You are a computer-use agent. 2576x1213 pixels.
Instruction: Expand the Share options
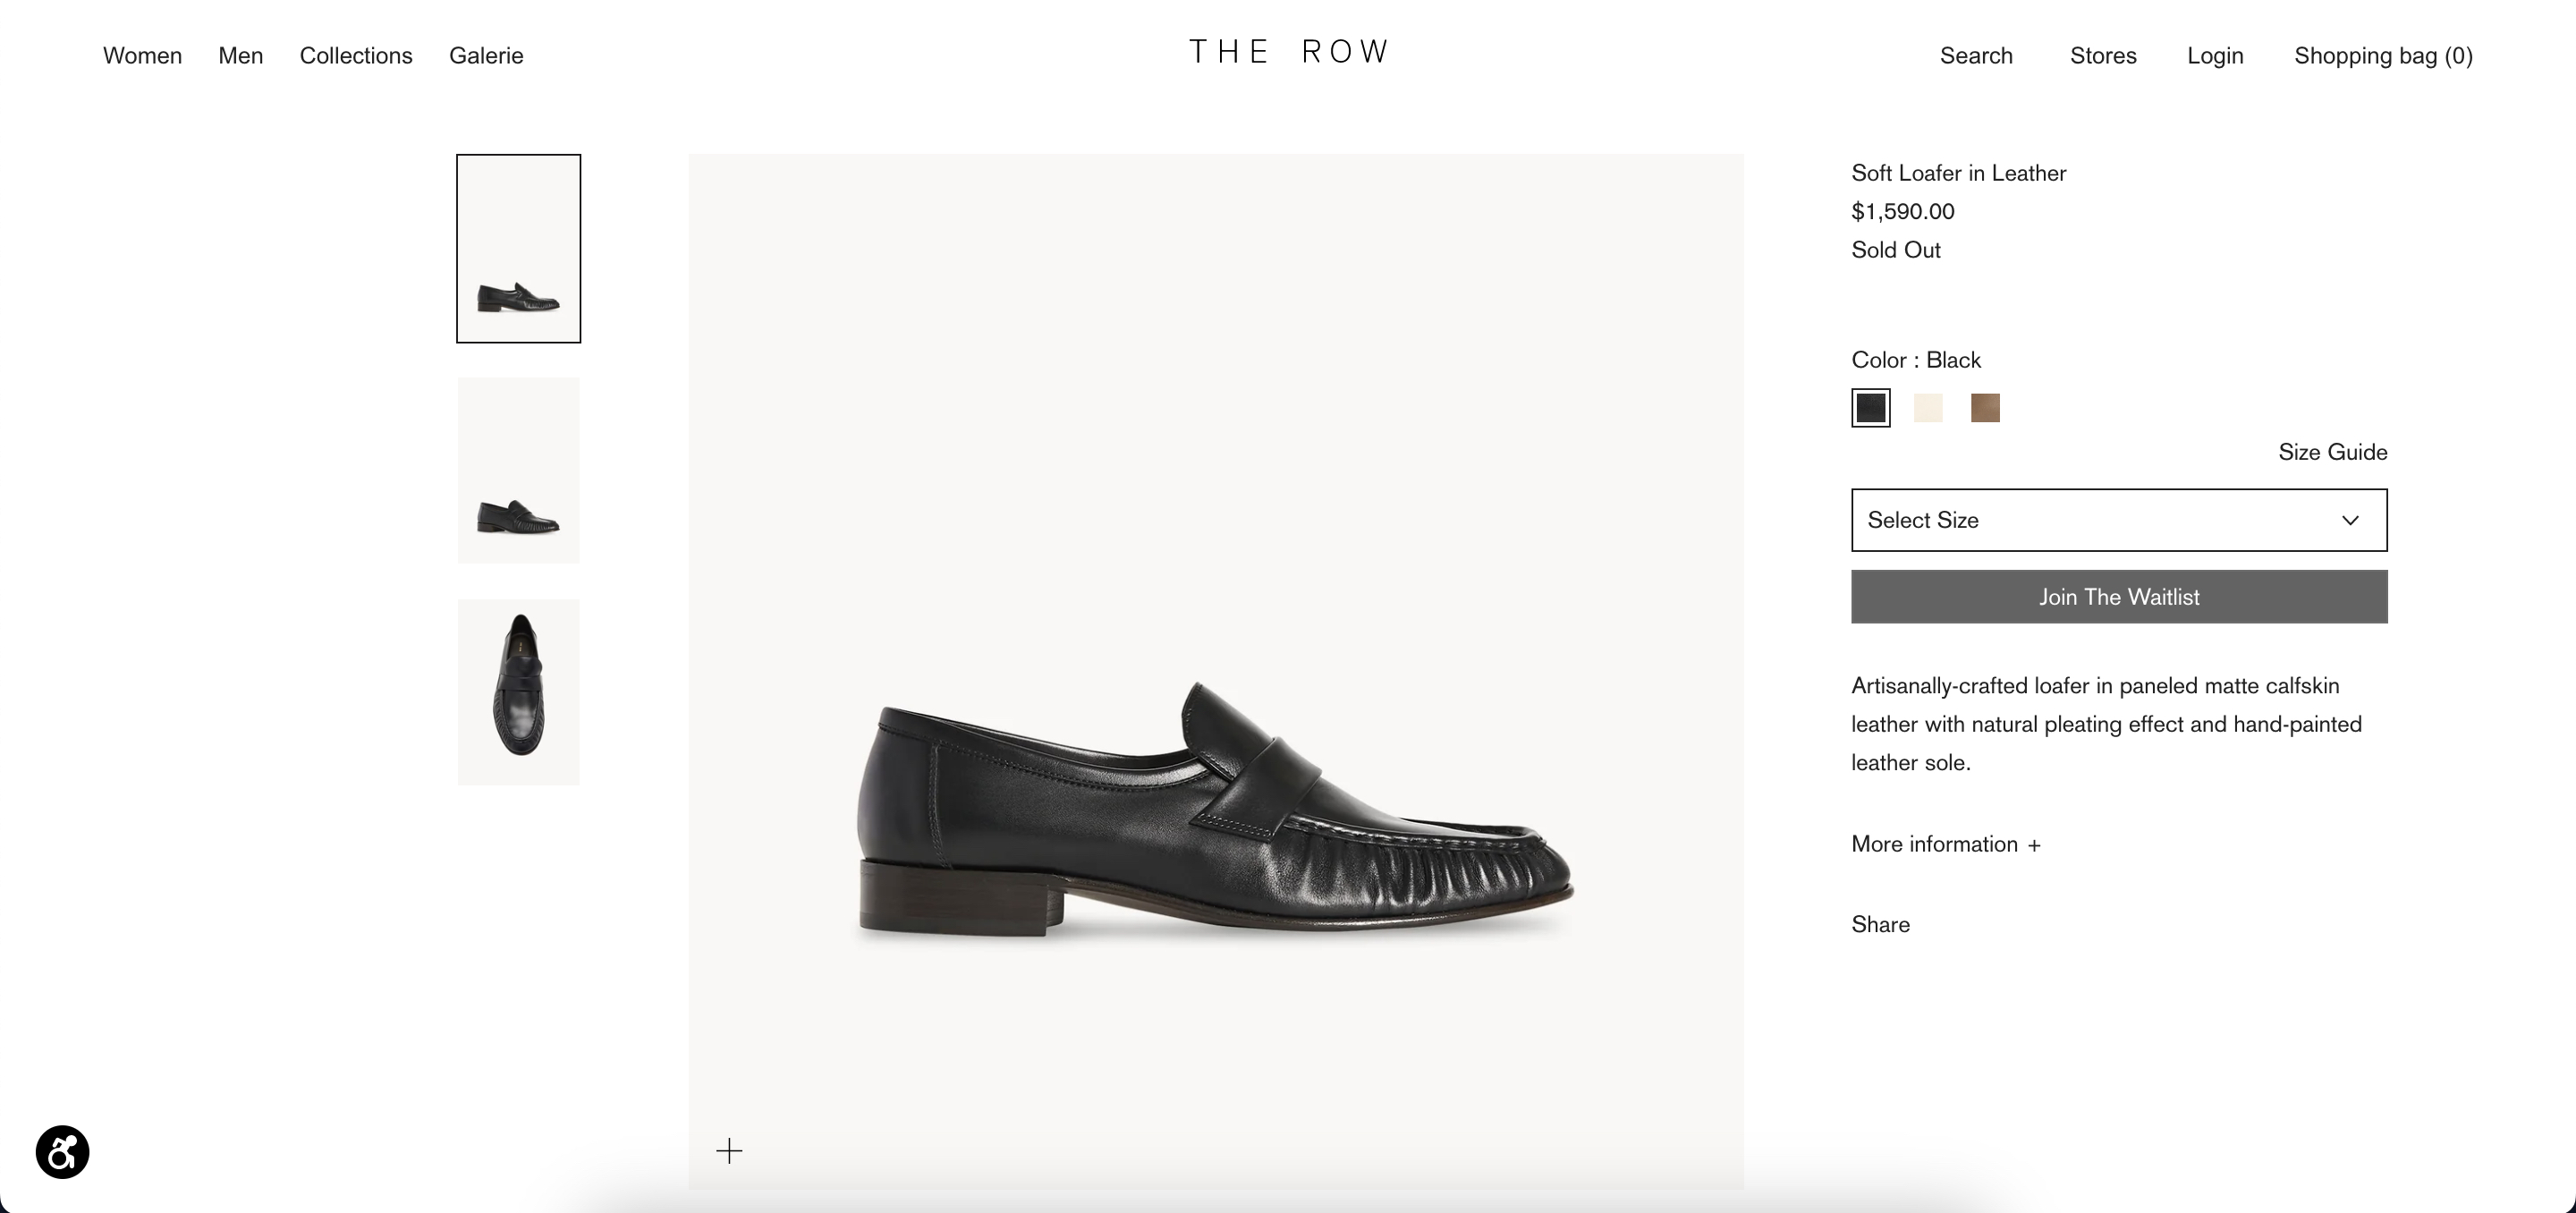click(x=1880, y=924)
